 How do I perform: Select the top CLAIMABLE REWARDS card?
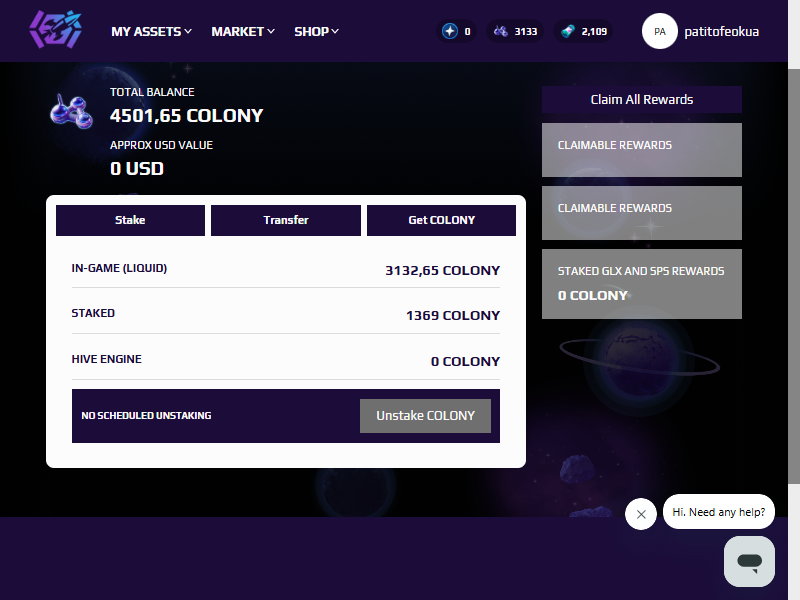[642, 150]
